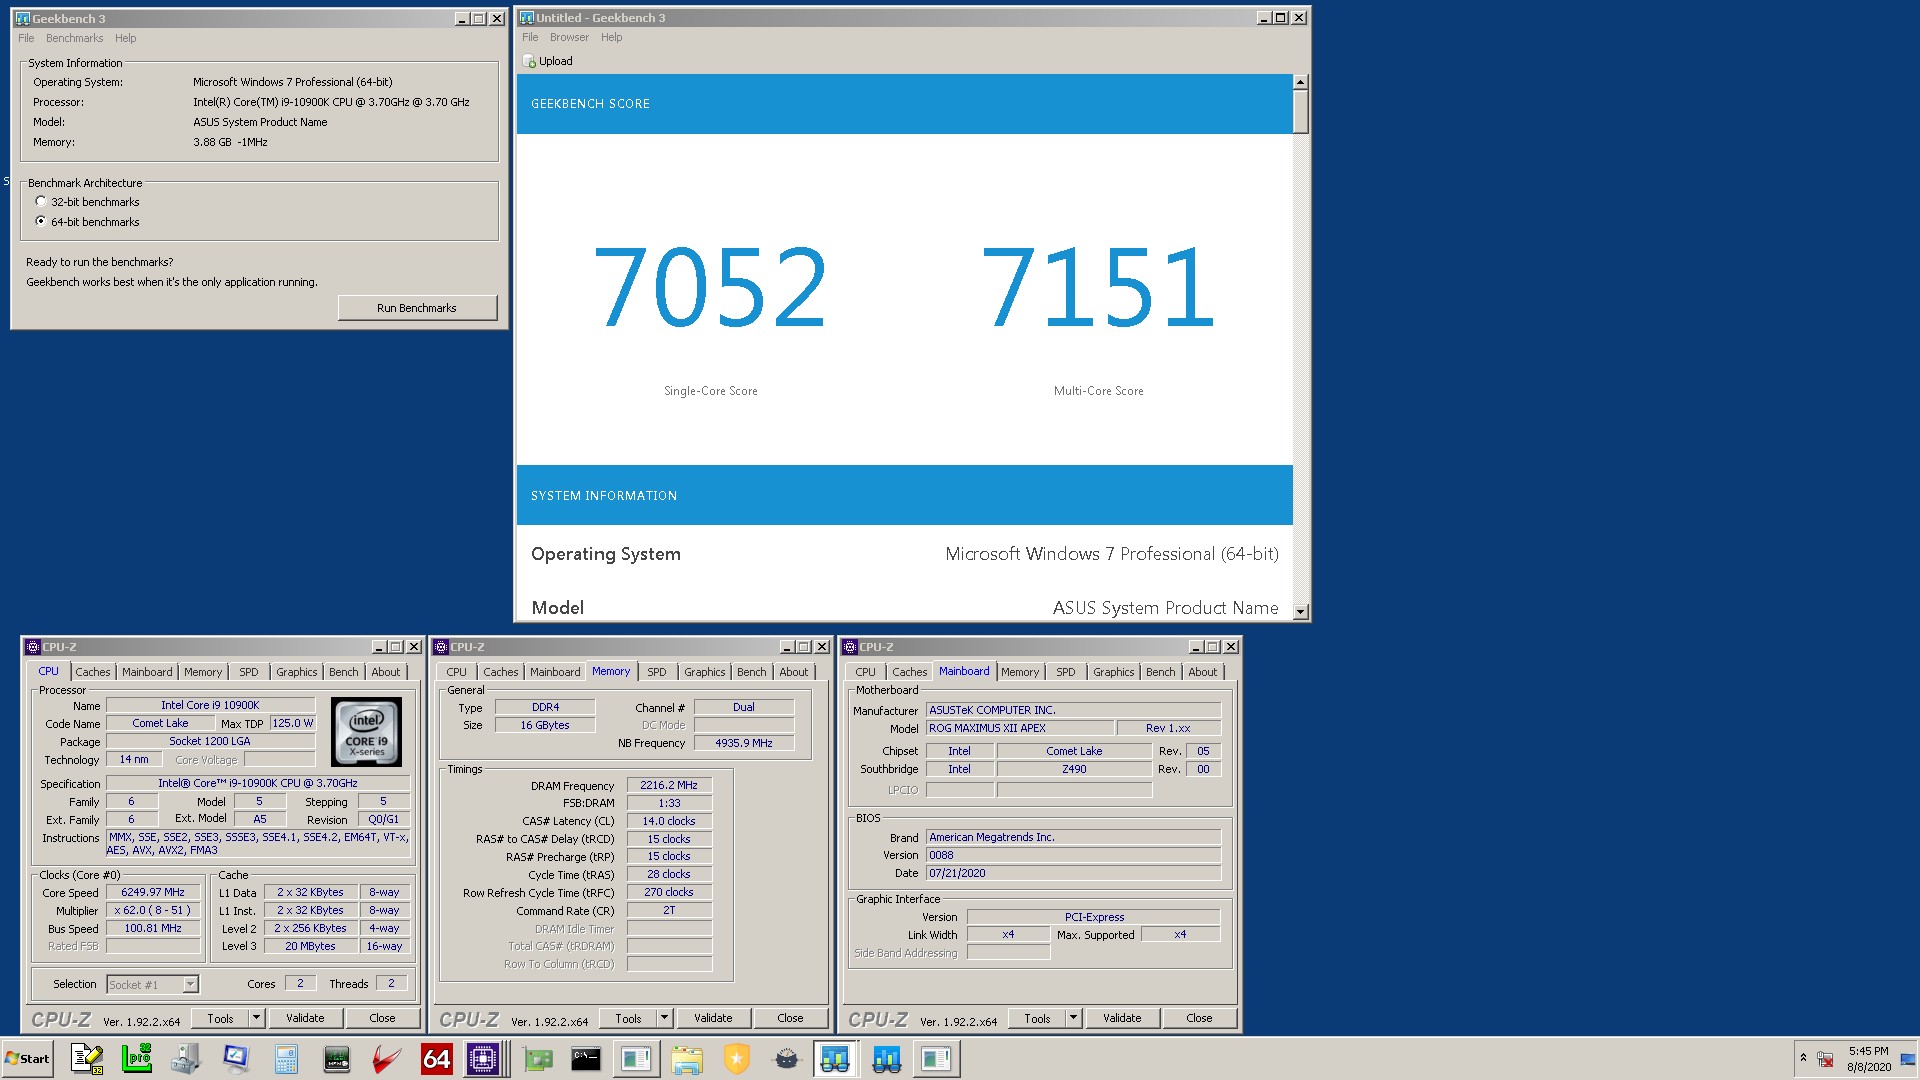Switch to CPU-Z via purple chip taskbar icon

pyautogui.click(x=483, y=1059)
